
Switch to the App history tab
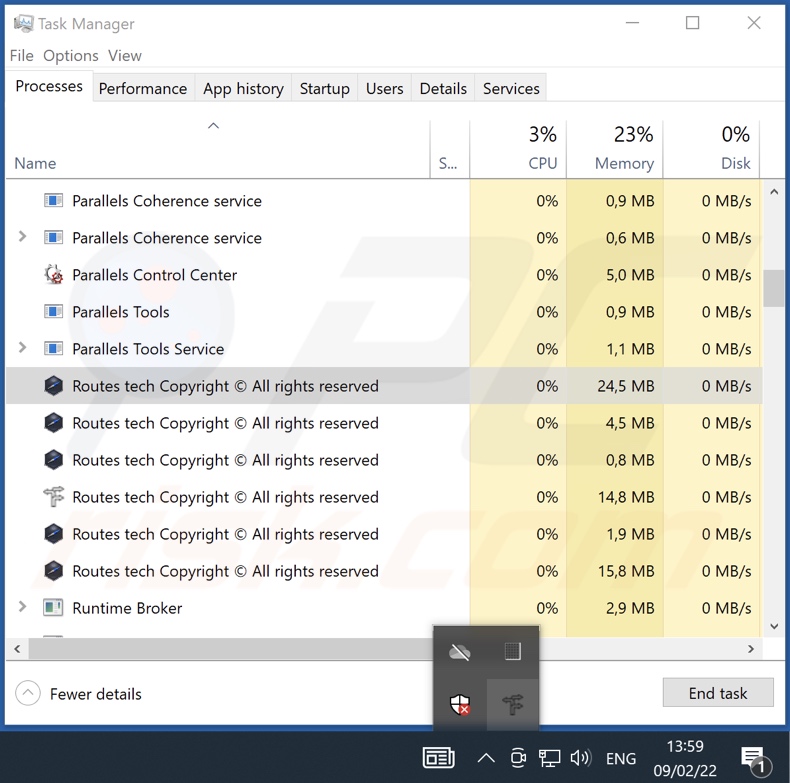243,88
